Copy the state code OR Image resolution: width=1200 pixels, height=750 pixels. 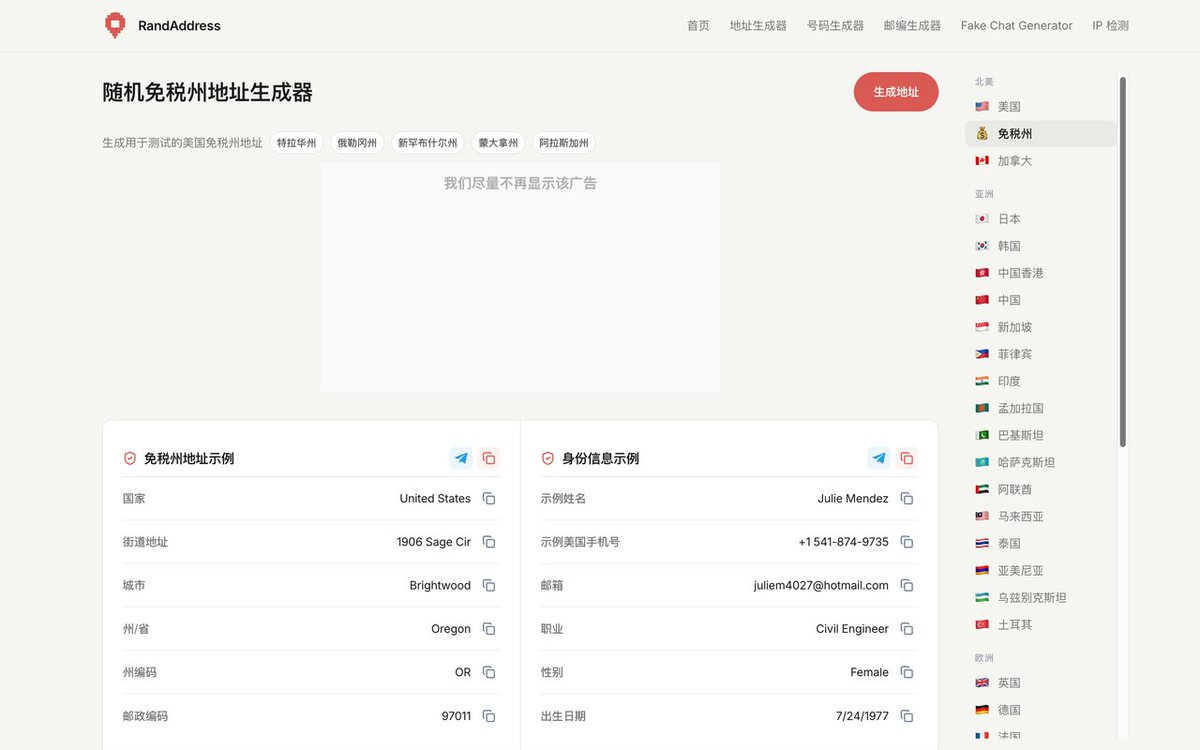click(489, 672)
